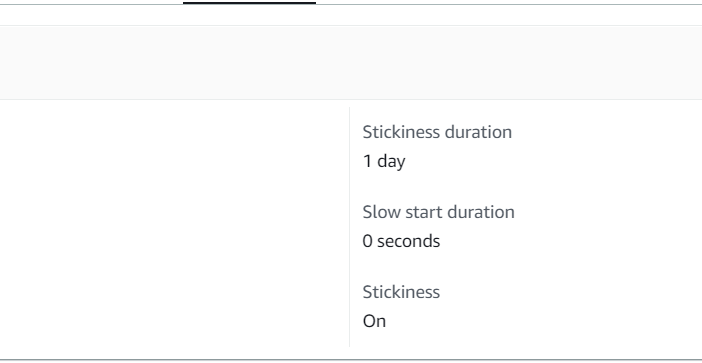Click the blank space right of "On"
The height and width of the screenshot is (363, 702).
coord(537,321)
